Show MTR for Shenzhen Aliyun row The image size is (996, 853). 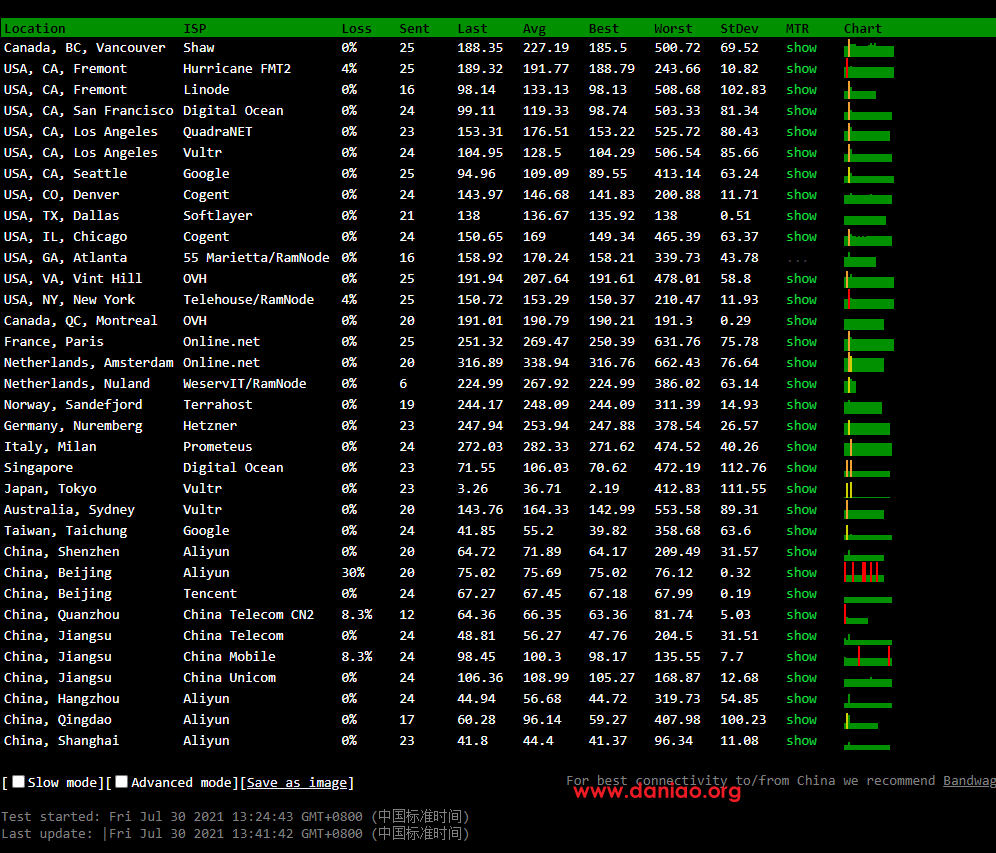(801, 551)
